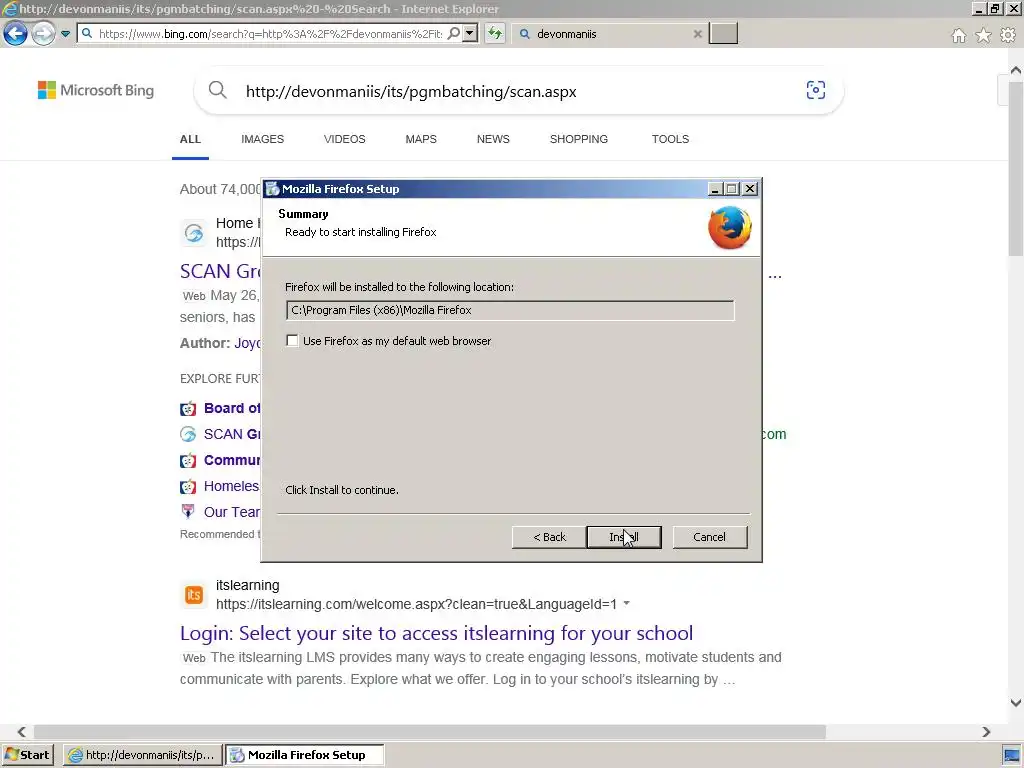Screen dimensions: 1024x768
Task: Cancel the Mozilla Firefox Setup
Action: click(x=709, y=537)
